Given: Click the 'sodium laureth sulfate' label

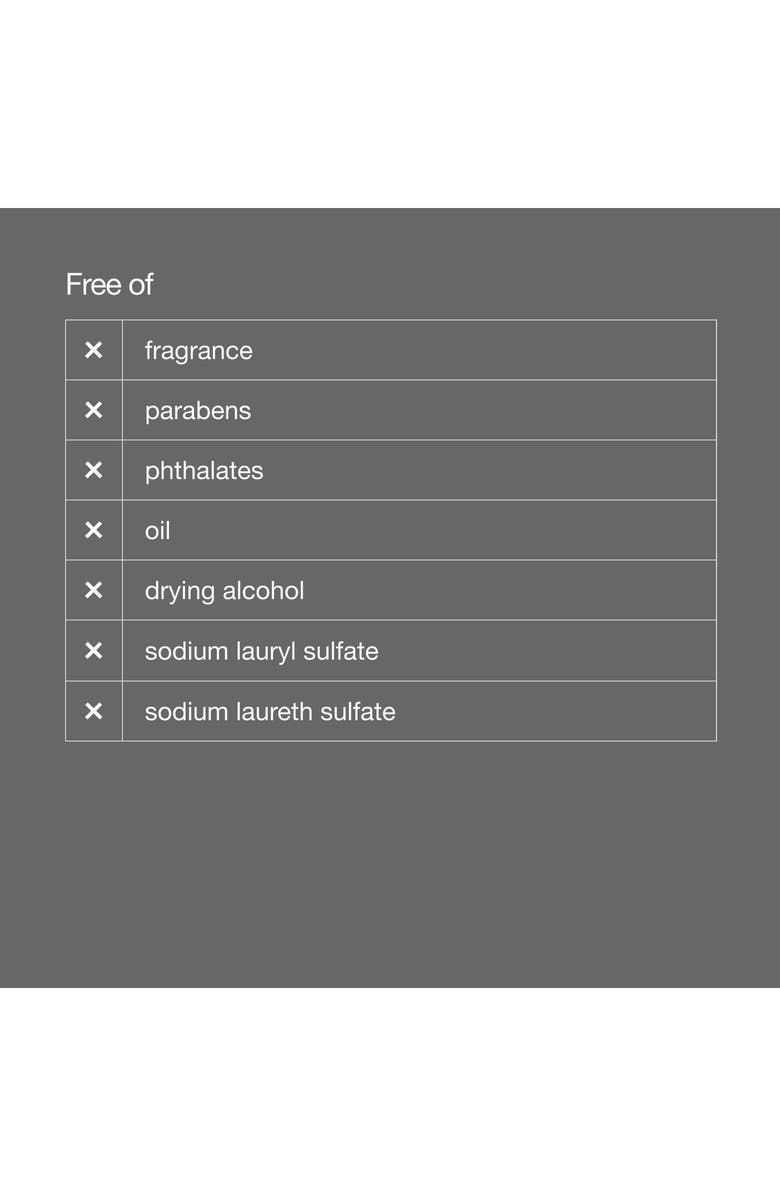Looking at the screenshot, I should pyautogui.click(x=270, y=711).
